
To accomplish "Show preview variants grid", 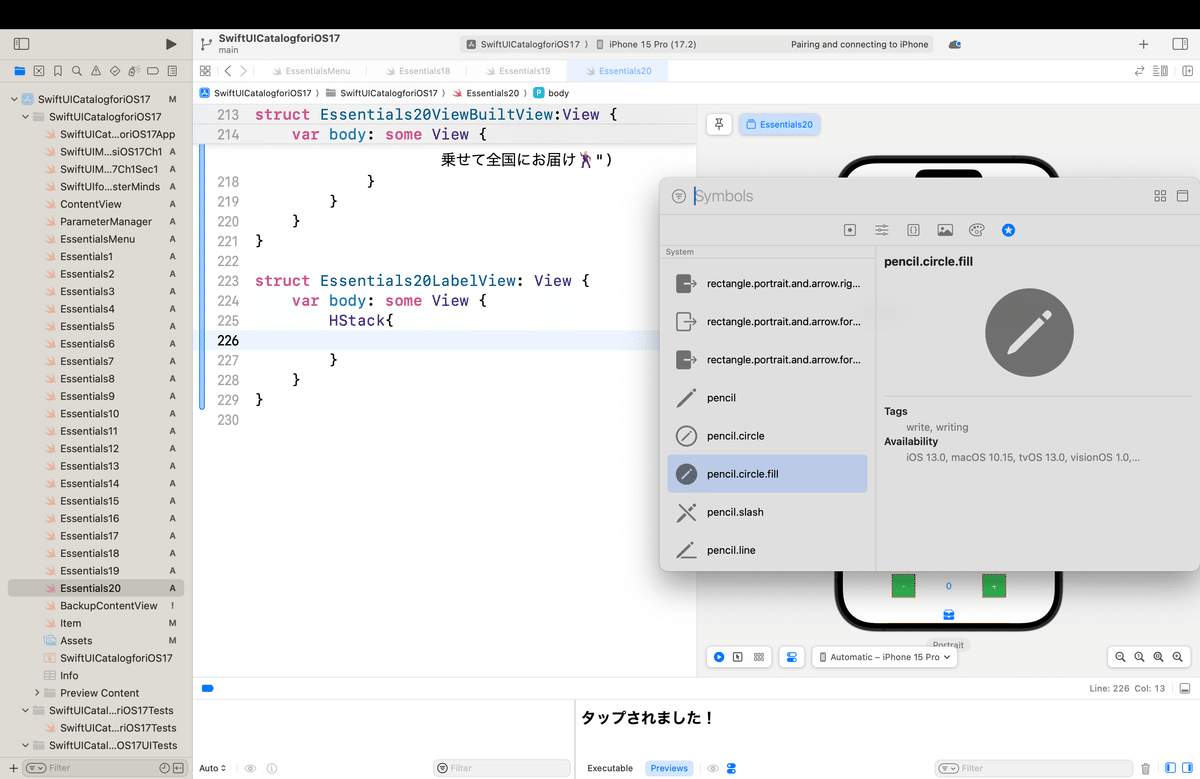I will 759,657.
